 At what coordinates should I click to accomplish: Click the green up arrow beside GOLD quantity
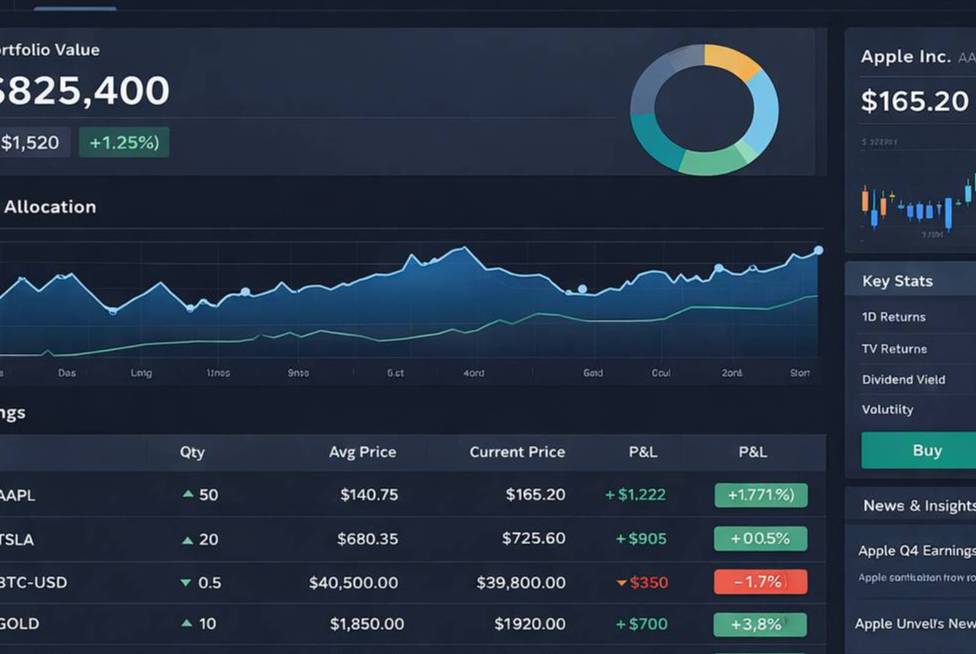(x=187, y=623)
